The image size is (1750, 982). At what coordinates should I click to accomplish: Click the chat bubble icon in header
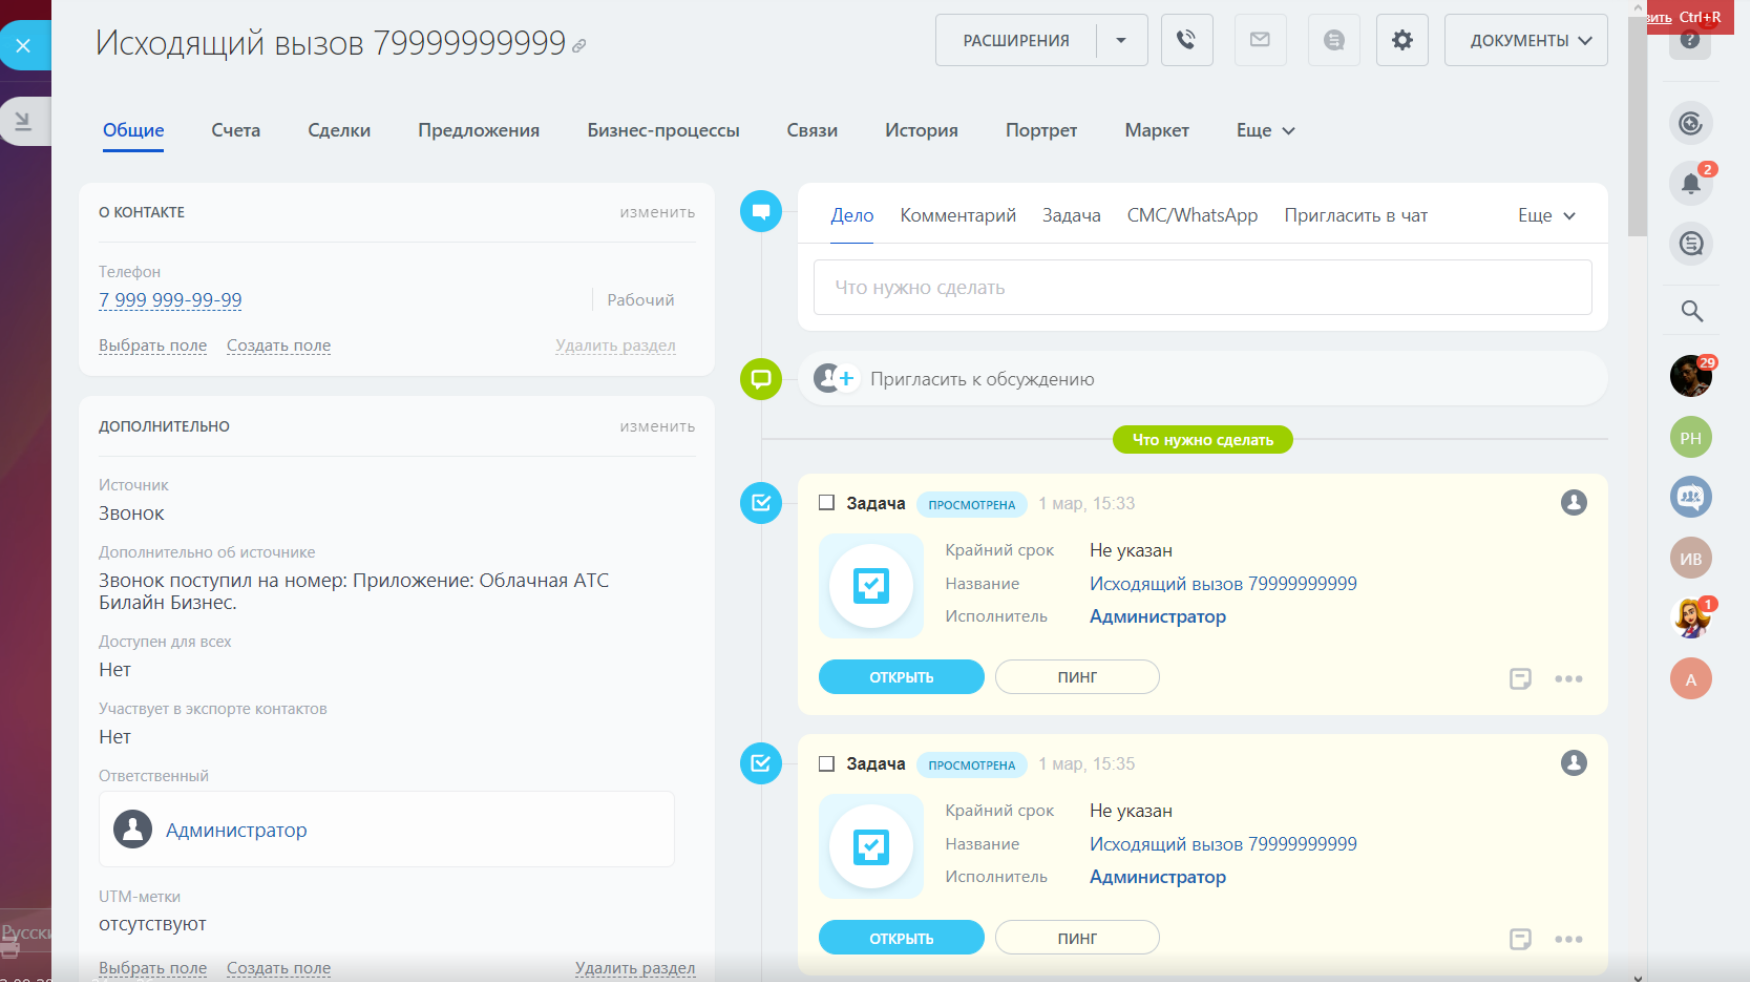1333,40
